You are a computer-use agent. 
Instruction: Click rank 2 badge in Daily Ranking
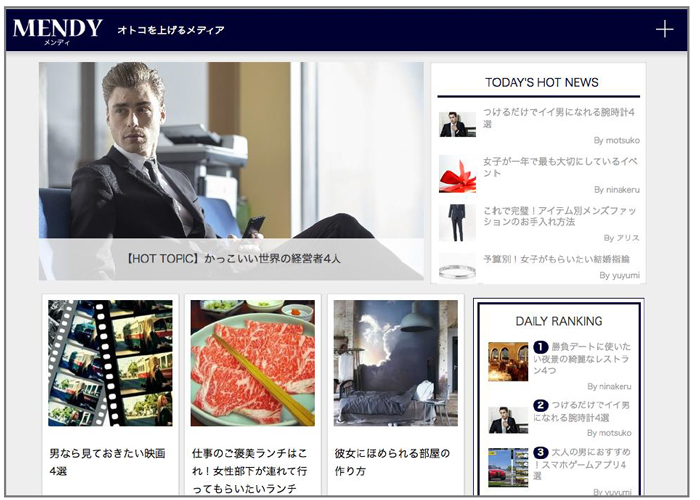(x=541, y=405)
